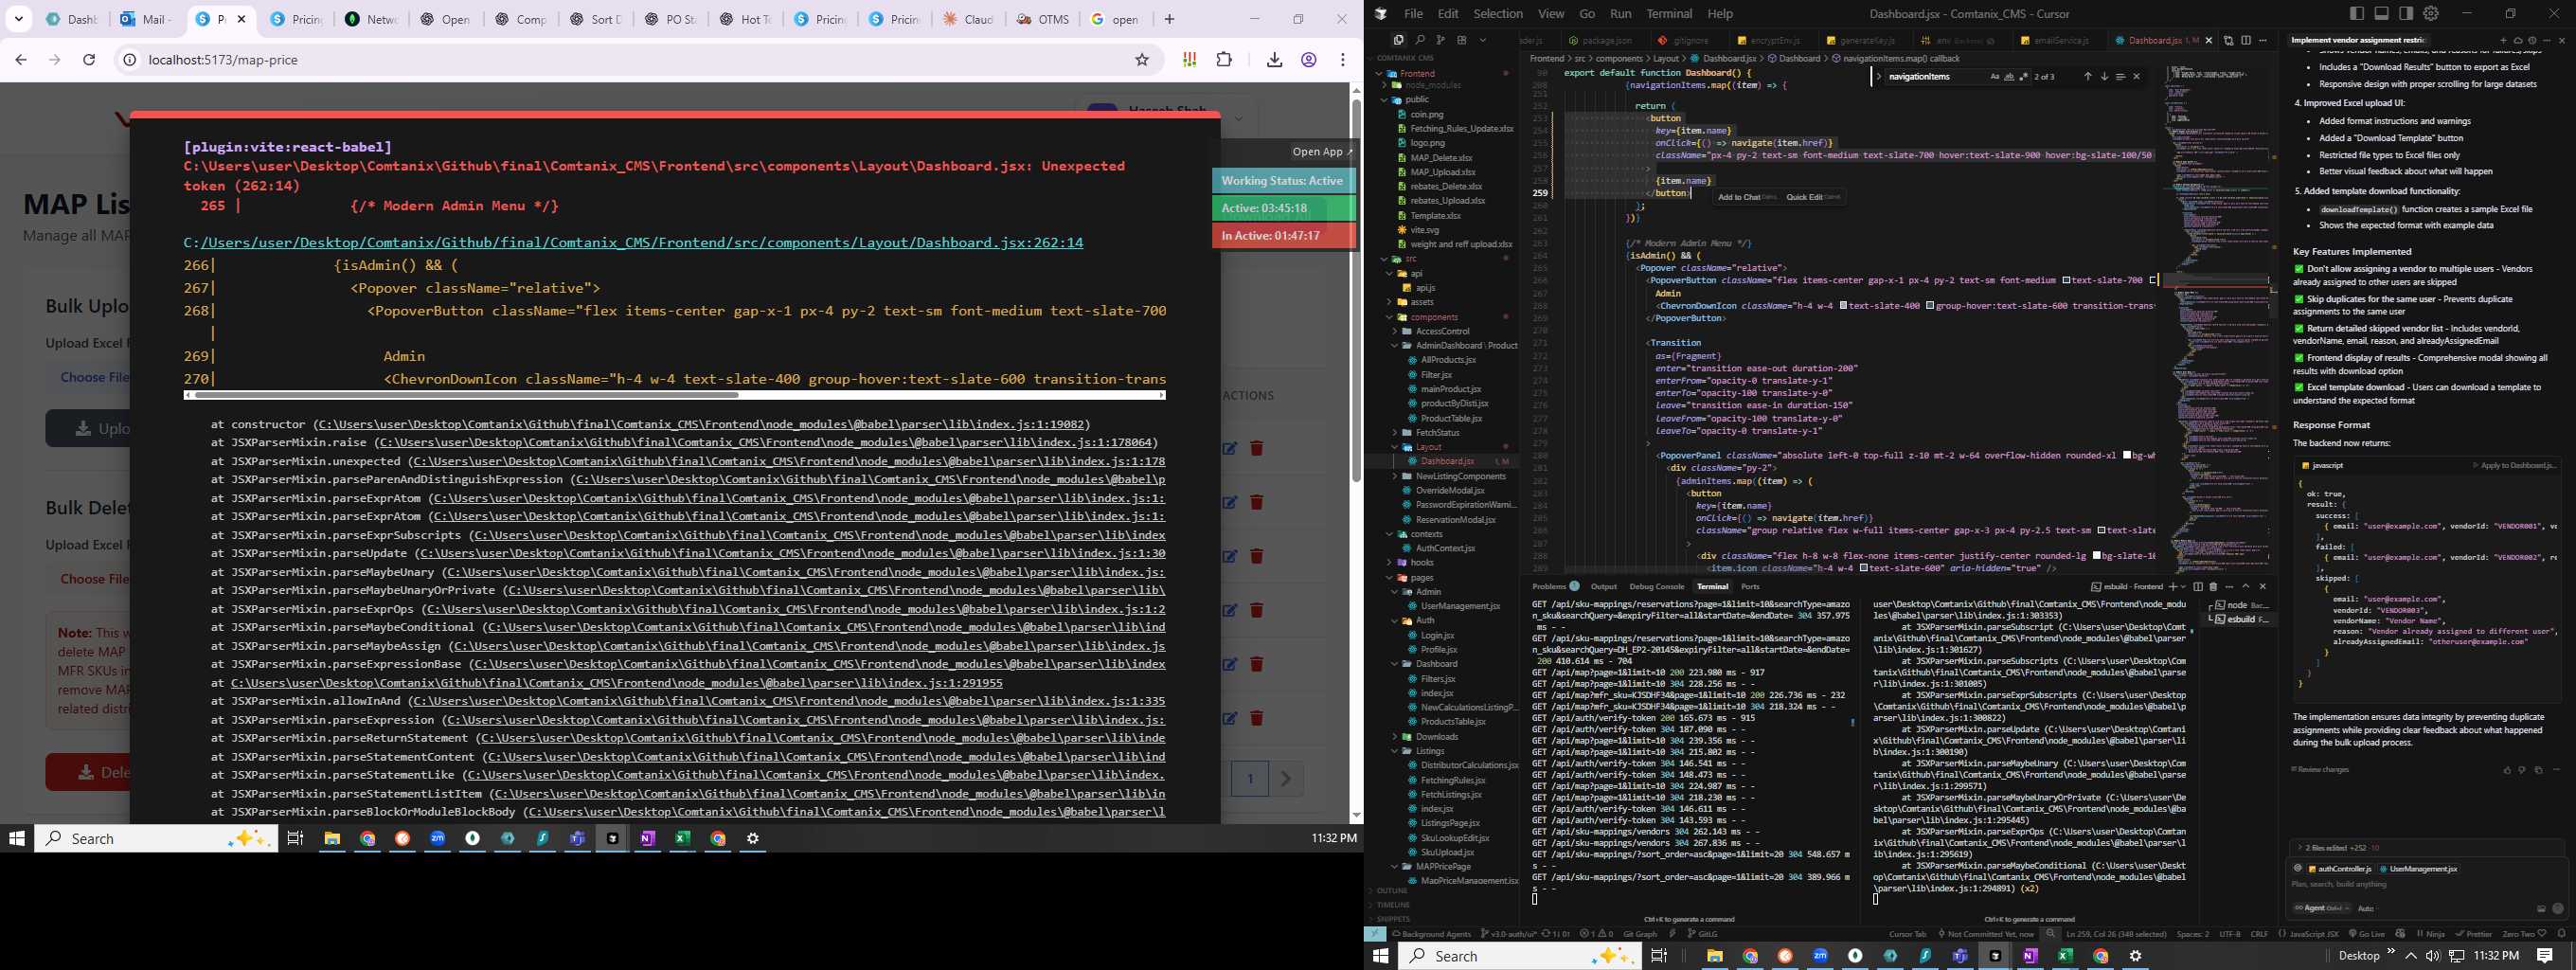Image resolution: width=2576 pixels, height=970 pixels.
Task: Collapse the public folder in explorer
Action: point(1386,100)
